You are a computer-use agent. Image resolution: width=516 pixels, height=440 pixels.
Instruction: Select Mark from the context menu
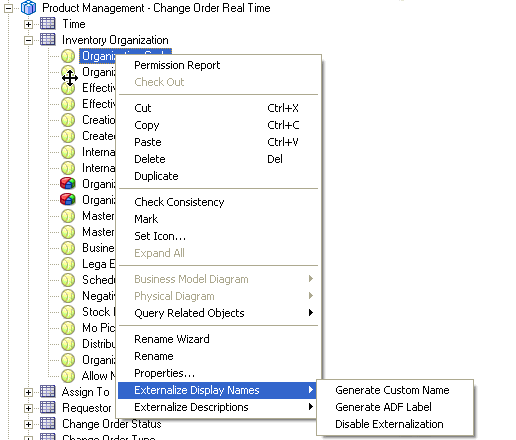point(146,219)
